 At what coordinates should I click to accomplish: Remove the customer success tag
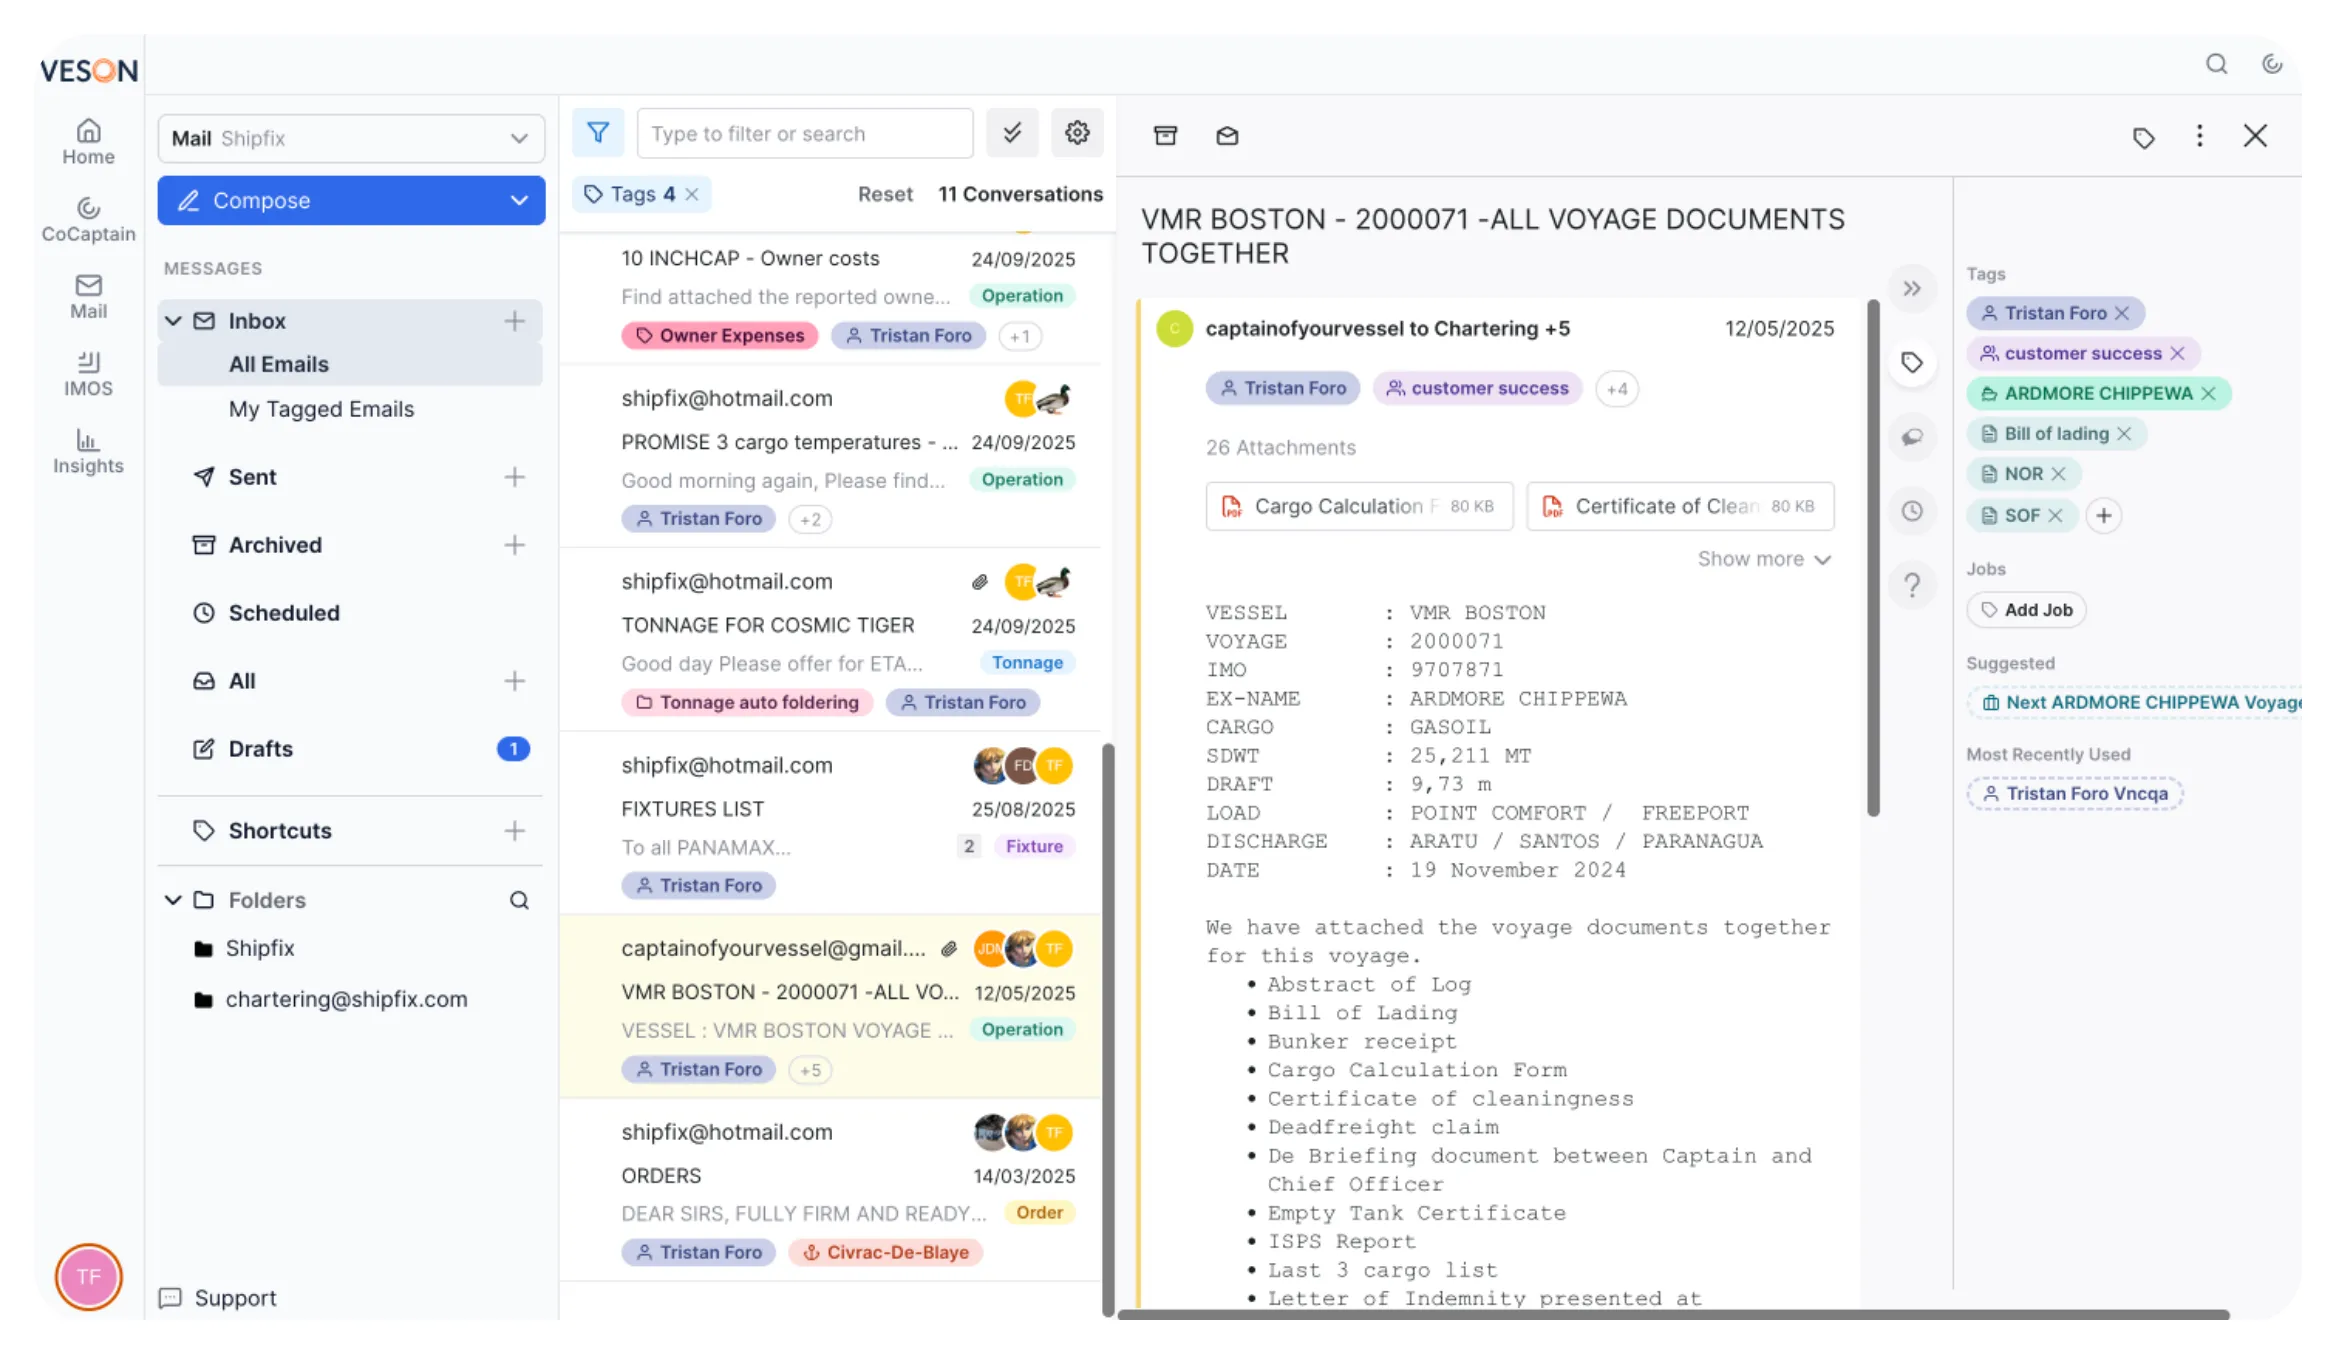point(2178,353)
